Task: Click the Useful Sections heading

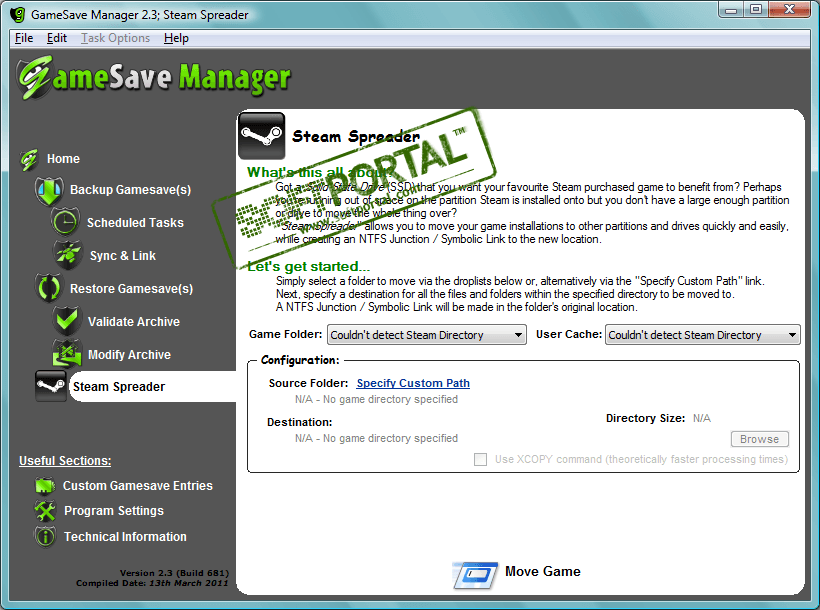Action: pos(65,460)
